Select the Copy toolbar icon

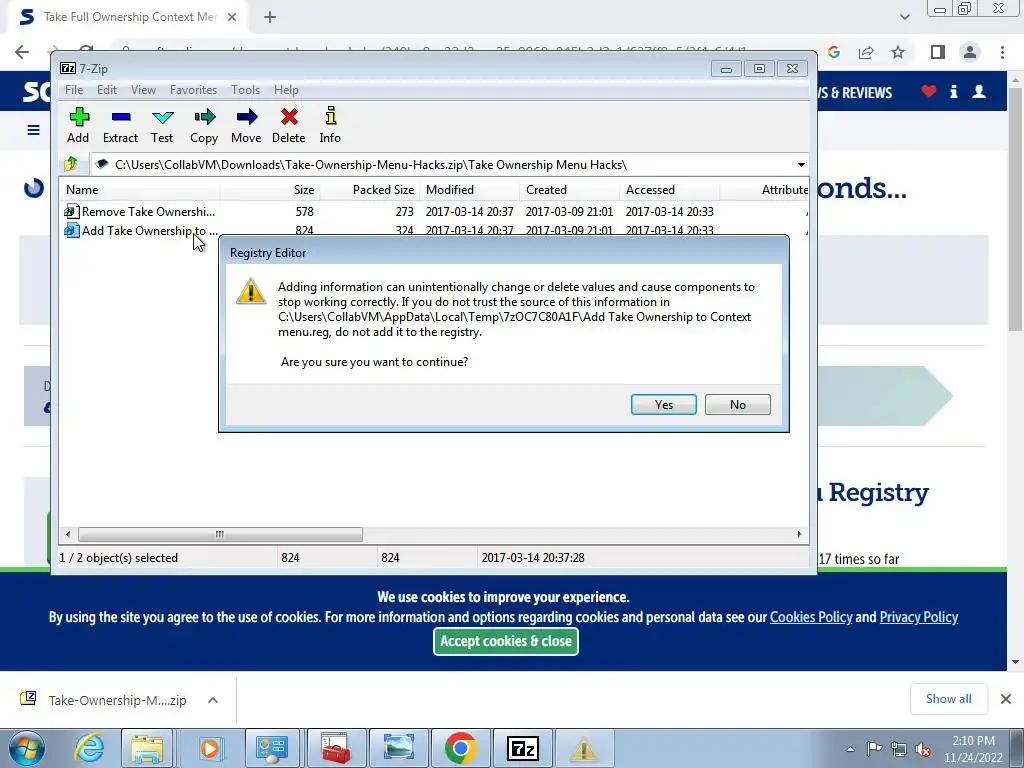[x=204, y=125]
